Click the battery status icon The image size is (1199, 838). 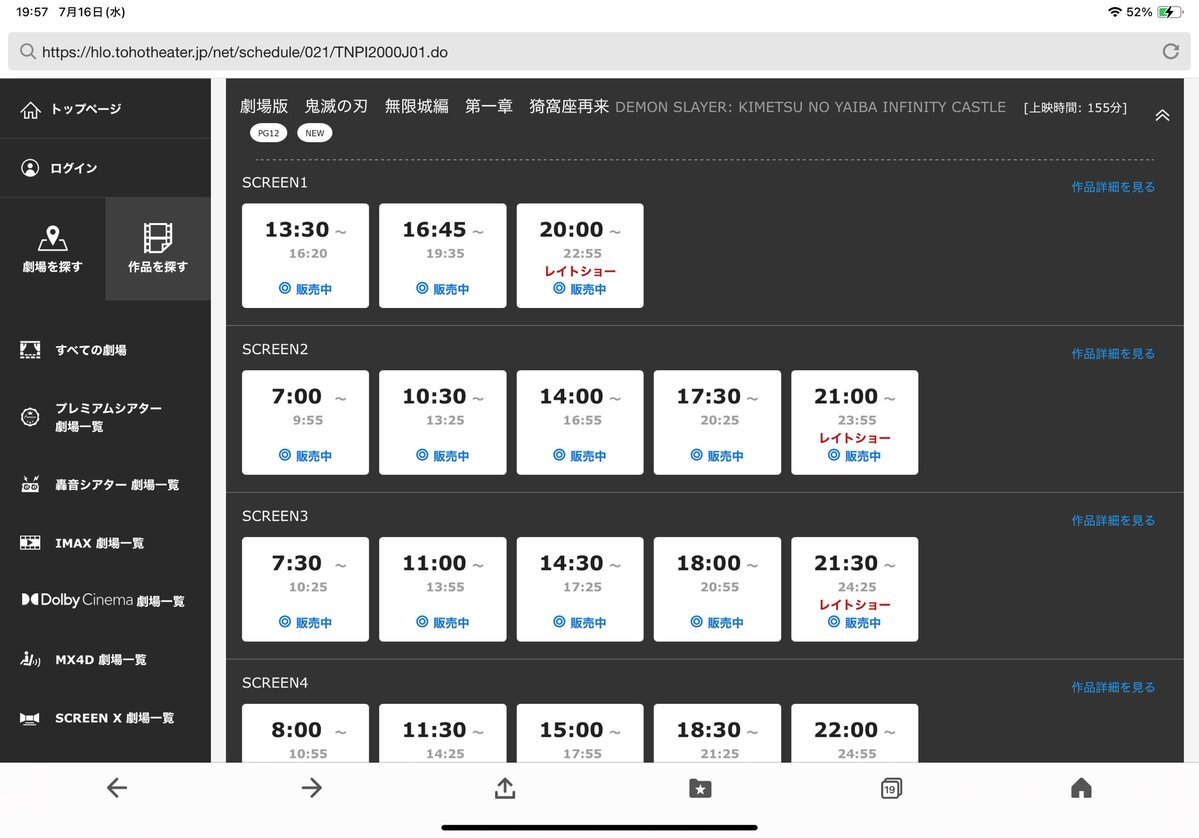[1169, 12]
